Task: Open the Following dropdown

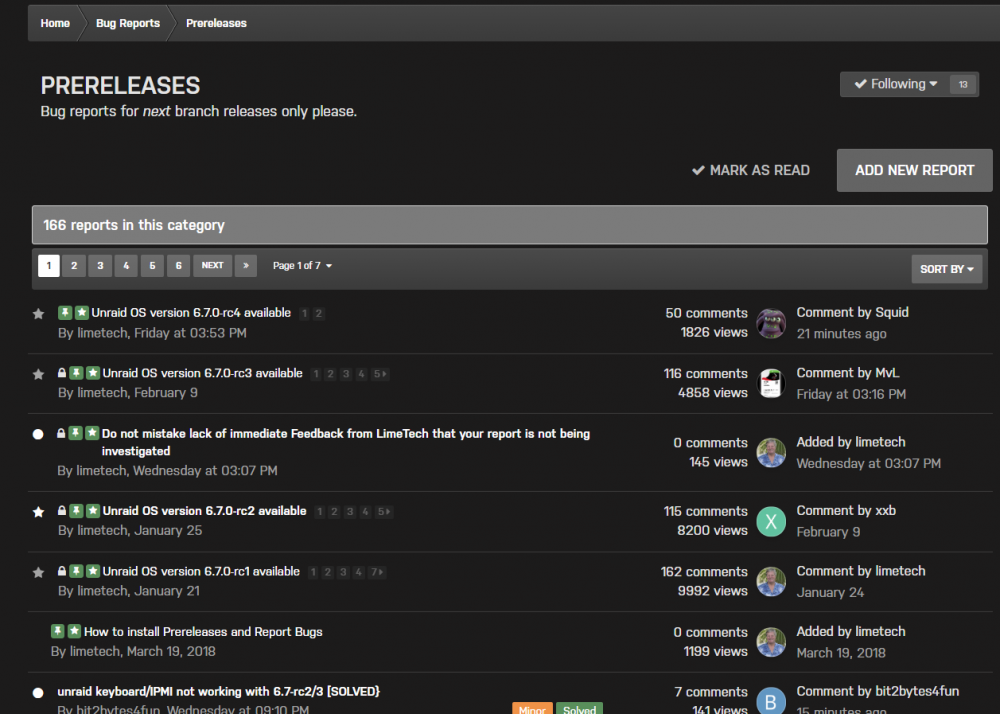Action: [x=896, y=84]
